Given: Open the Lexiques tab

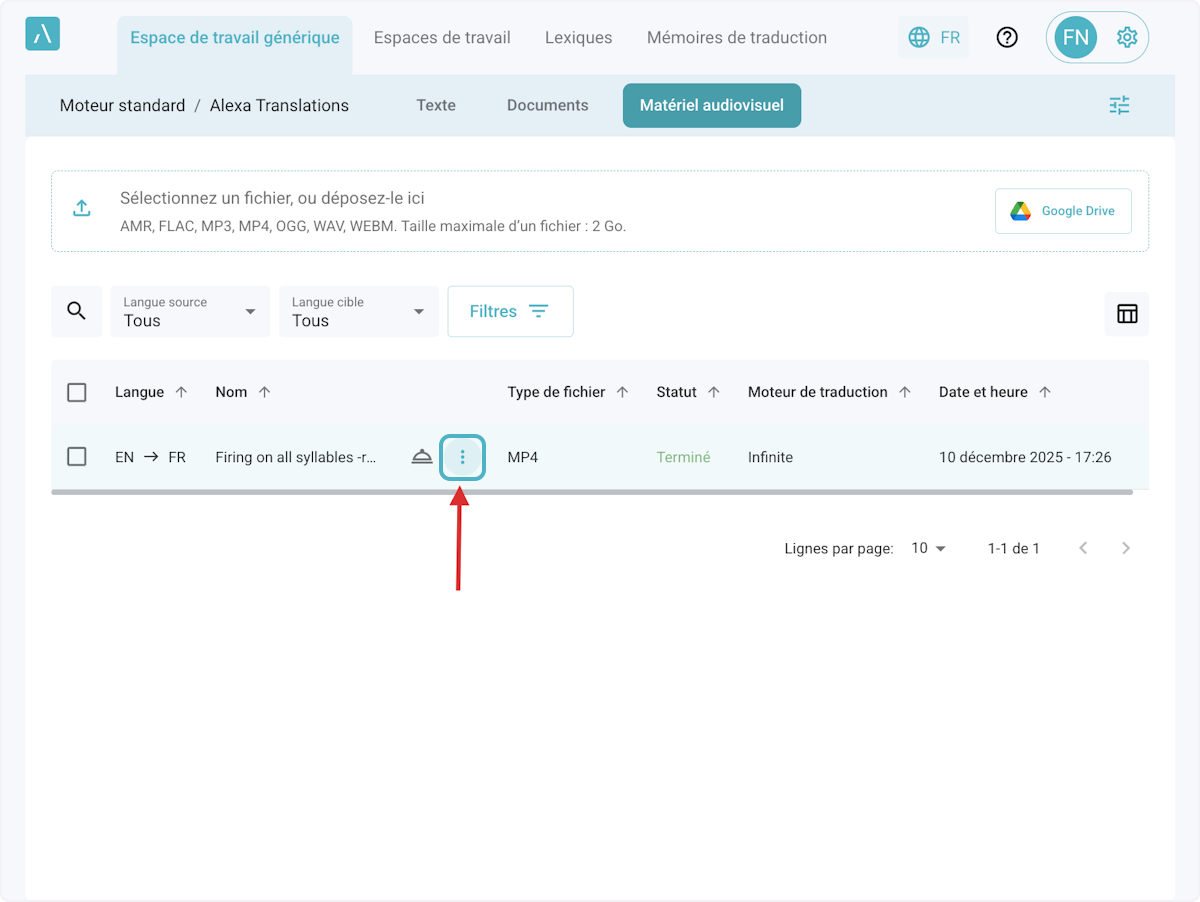Looking at the screenshot, I should 578,38.
